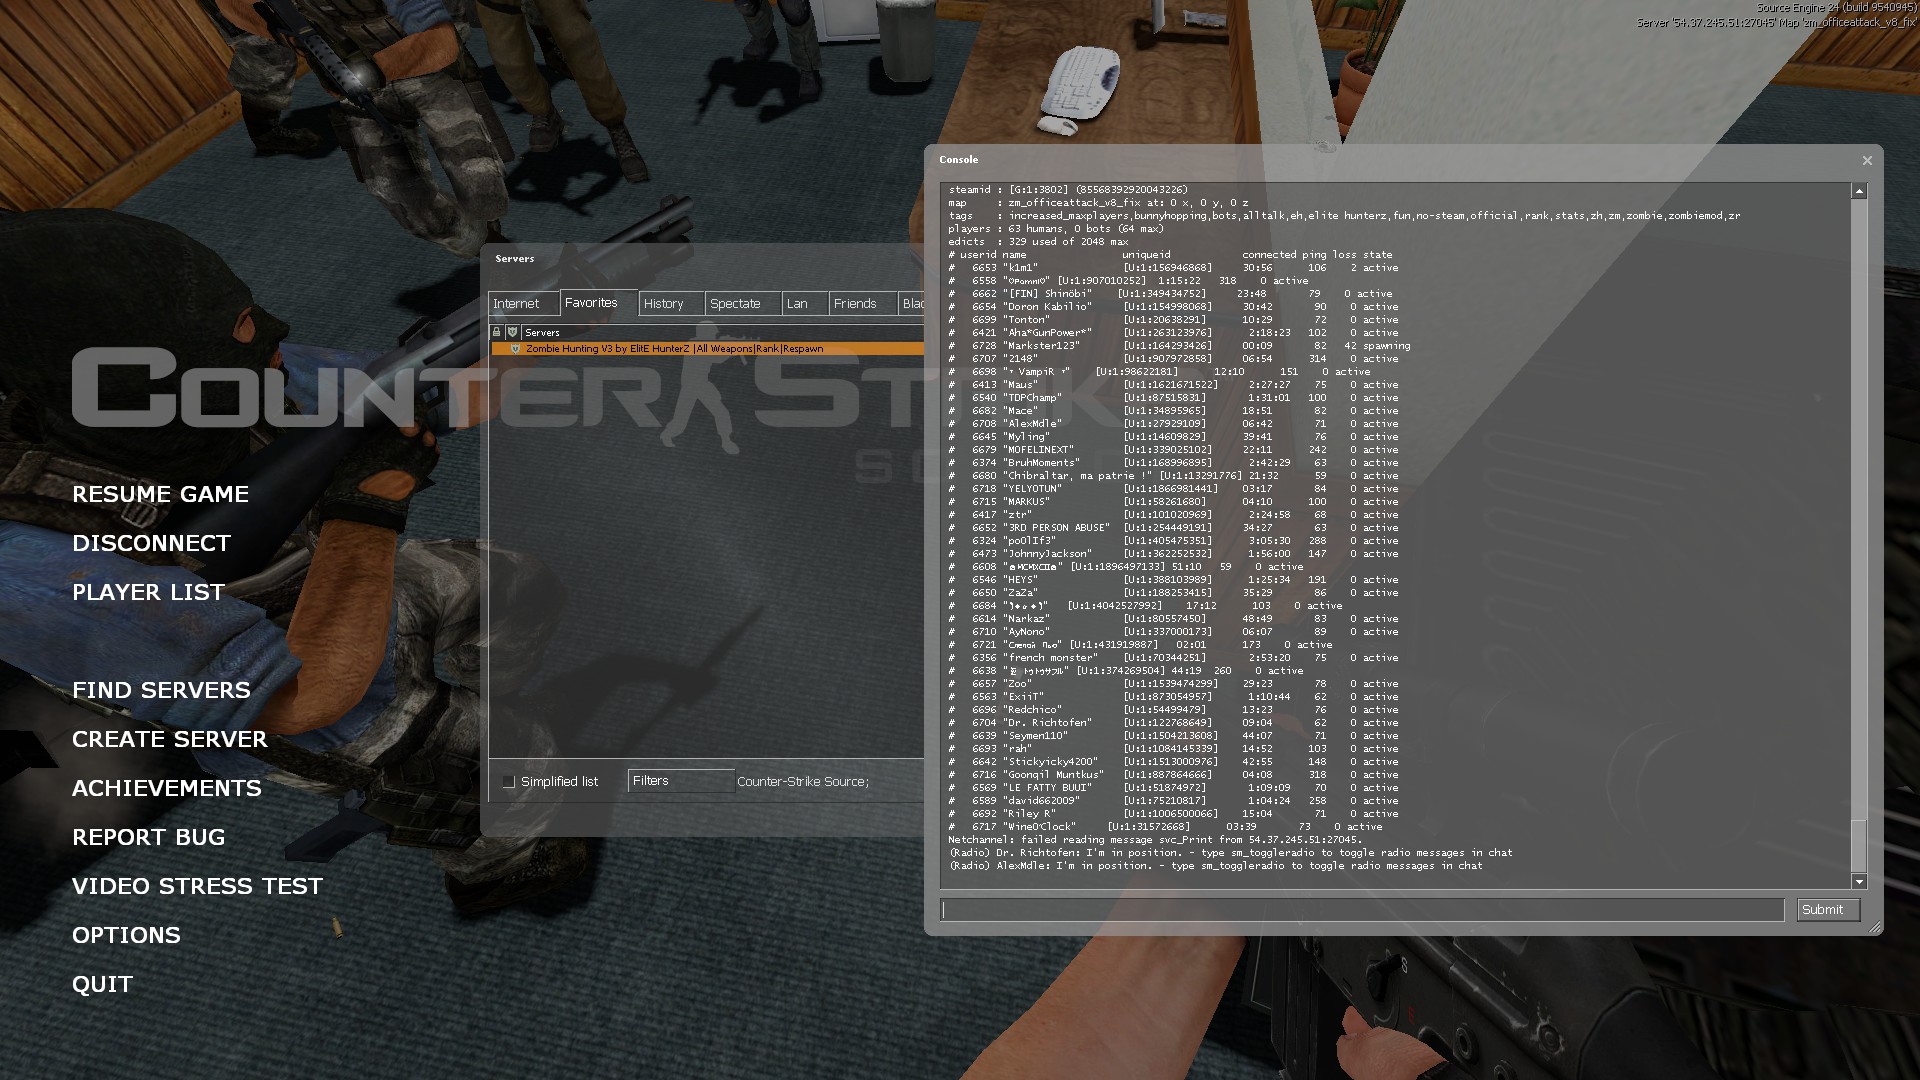
Task: Click the Netchannel failed reading message line
Action: pos(1156,840)
